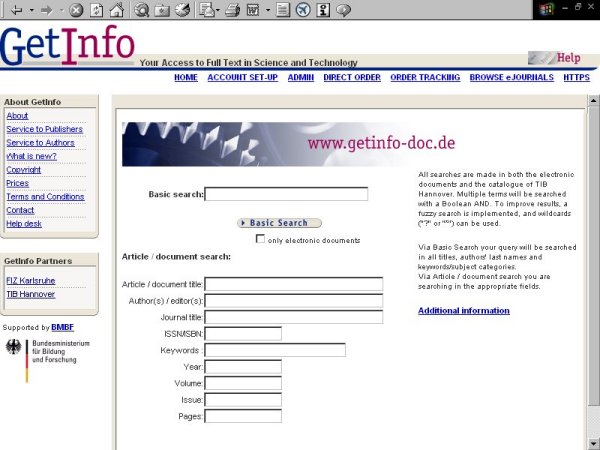600x450 pixels.
Task: Open the Help desk link
Action: click(24, 224)
